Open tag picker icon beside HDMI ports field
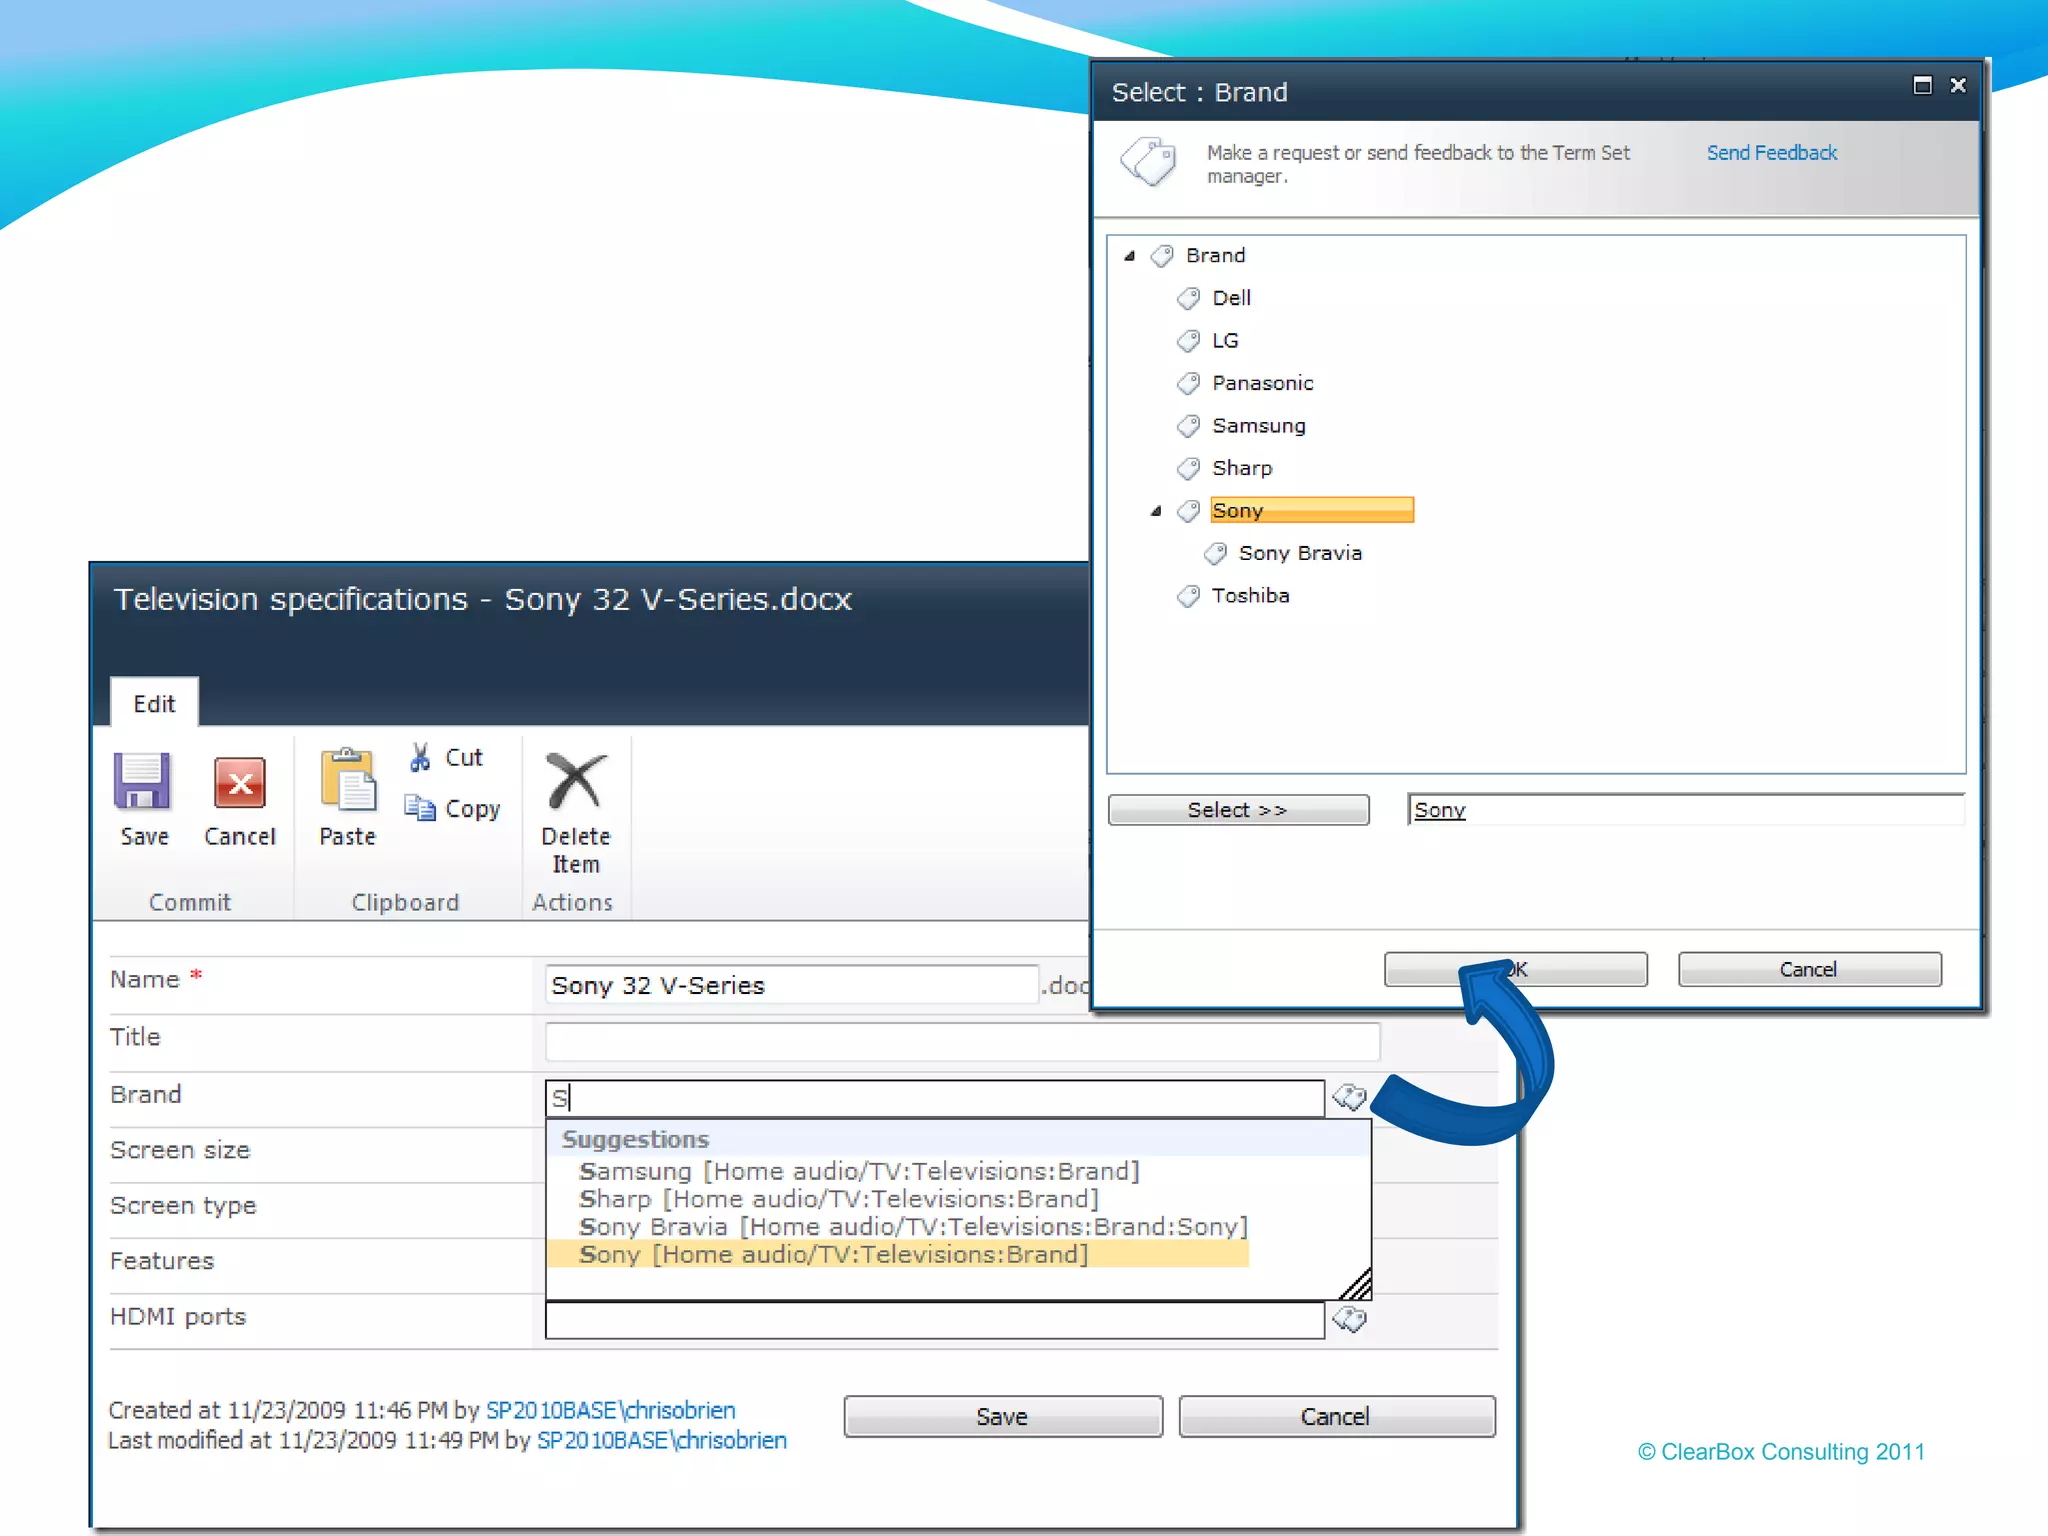Screen dimensions: 2048x1536 tap(1349, 1320)
